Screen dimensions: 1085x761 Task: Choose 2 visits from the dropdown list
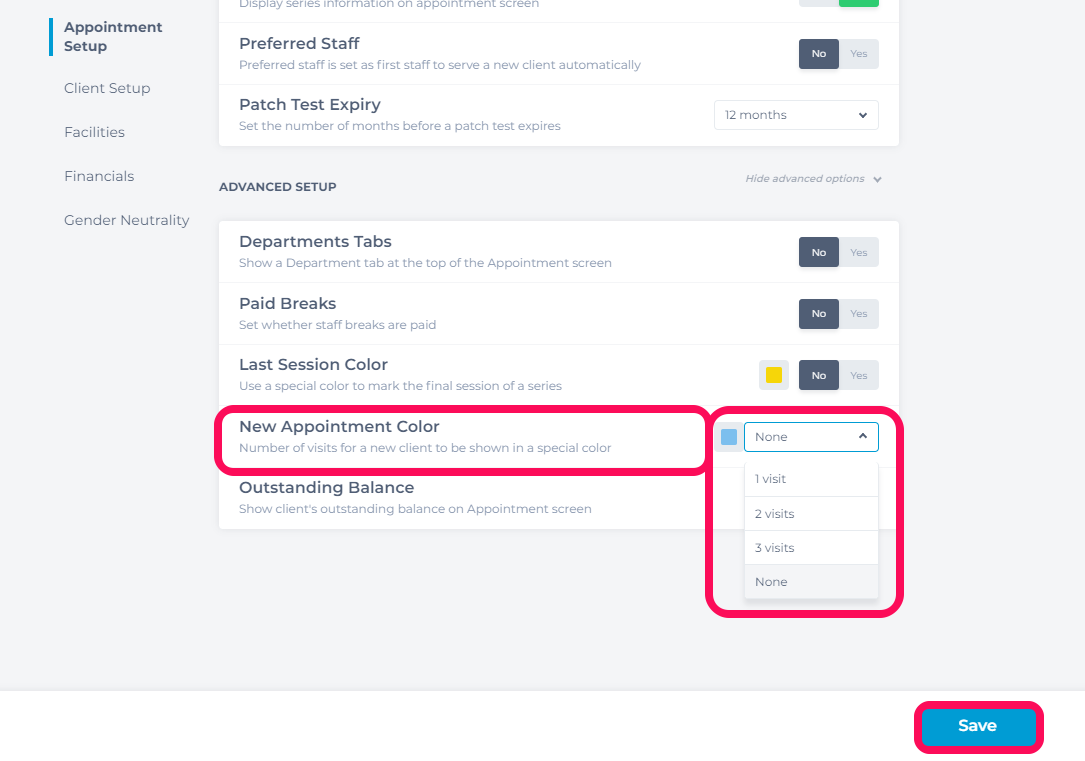[811, 514]
